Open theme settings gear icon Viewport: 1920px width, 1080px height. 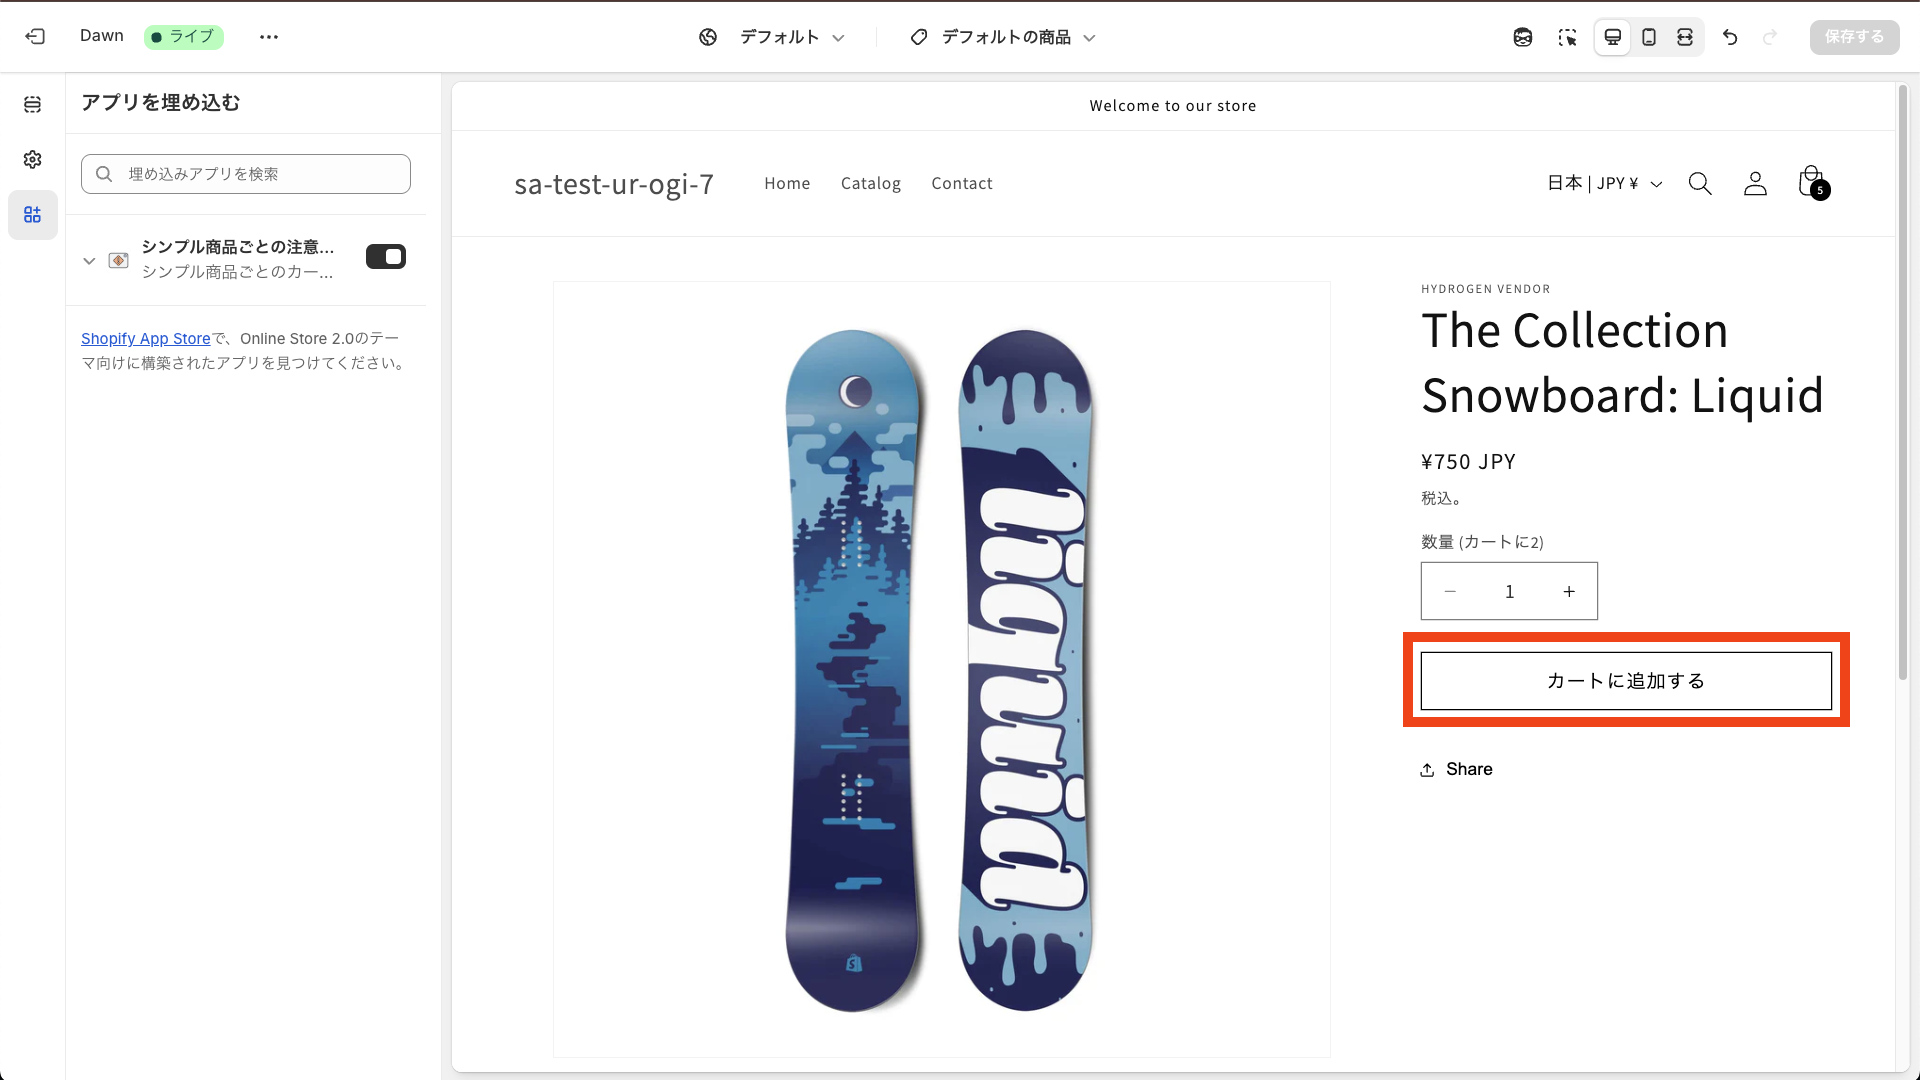tap(33, 160)
